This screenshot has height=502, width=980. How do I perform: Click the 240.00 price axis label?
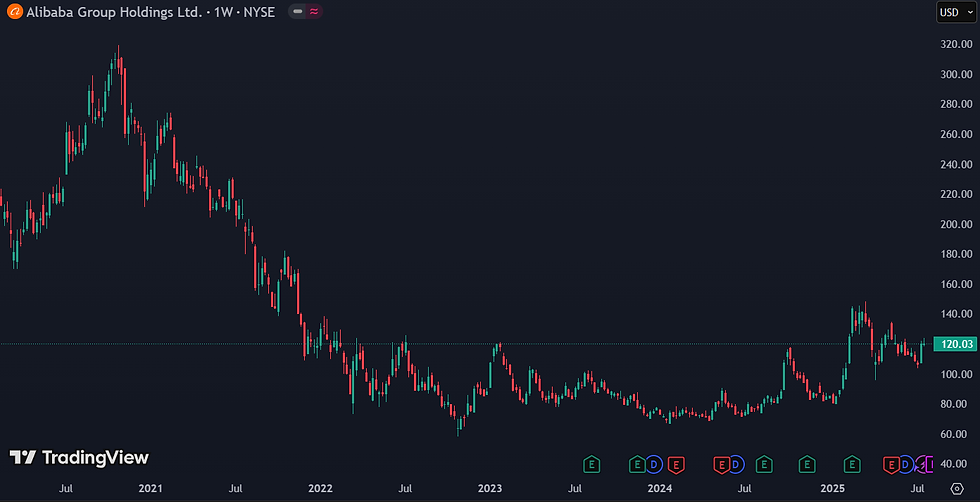pos(958,164)
